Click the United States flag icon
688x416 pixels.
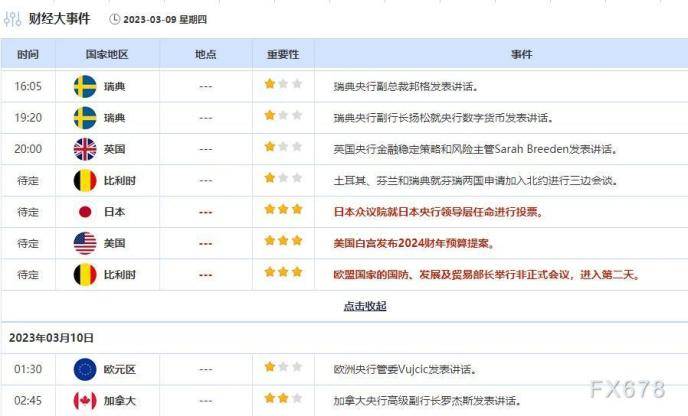click(85, 243)
